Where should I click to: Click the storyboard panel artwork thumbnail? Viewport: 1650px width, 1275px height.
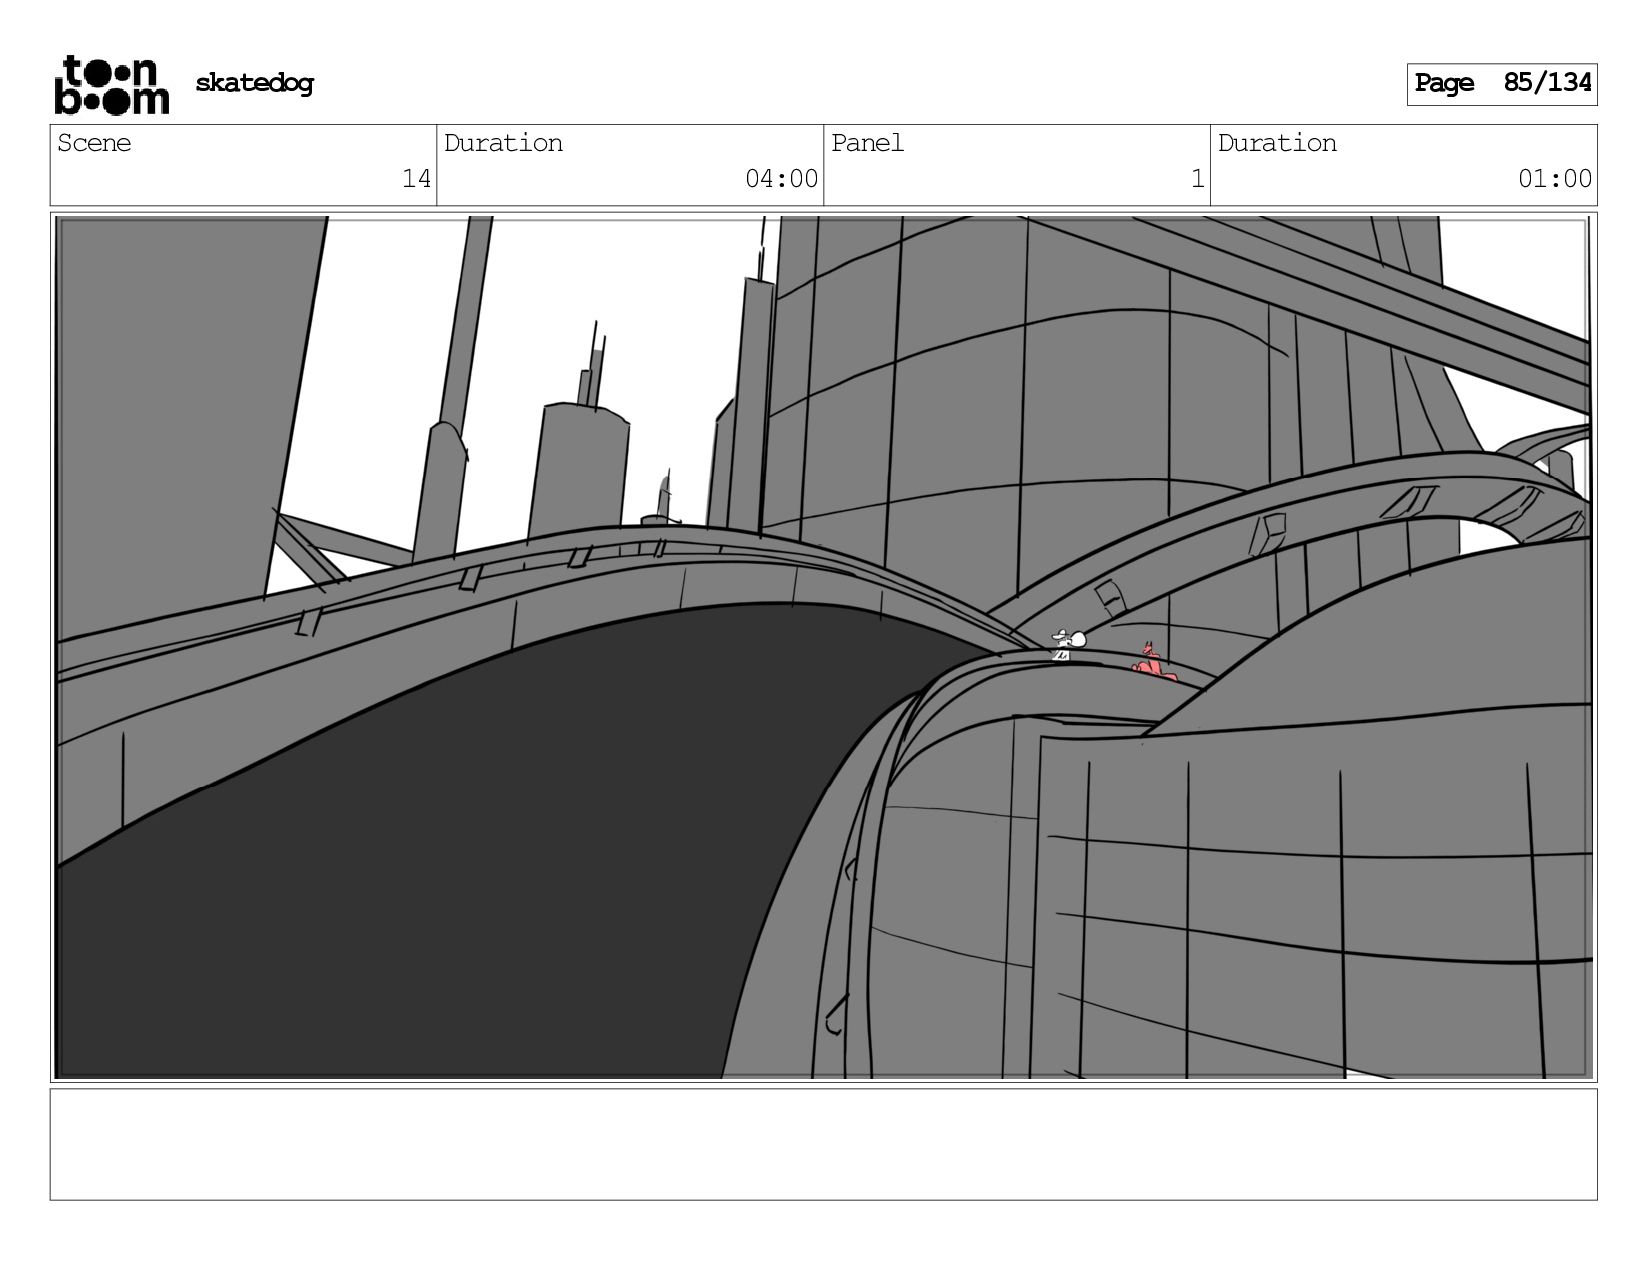[823, 647]
